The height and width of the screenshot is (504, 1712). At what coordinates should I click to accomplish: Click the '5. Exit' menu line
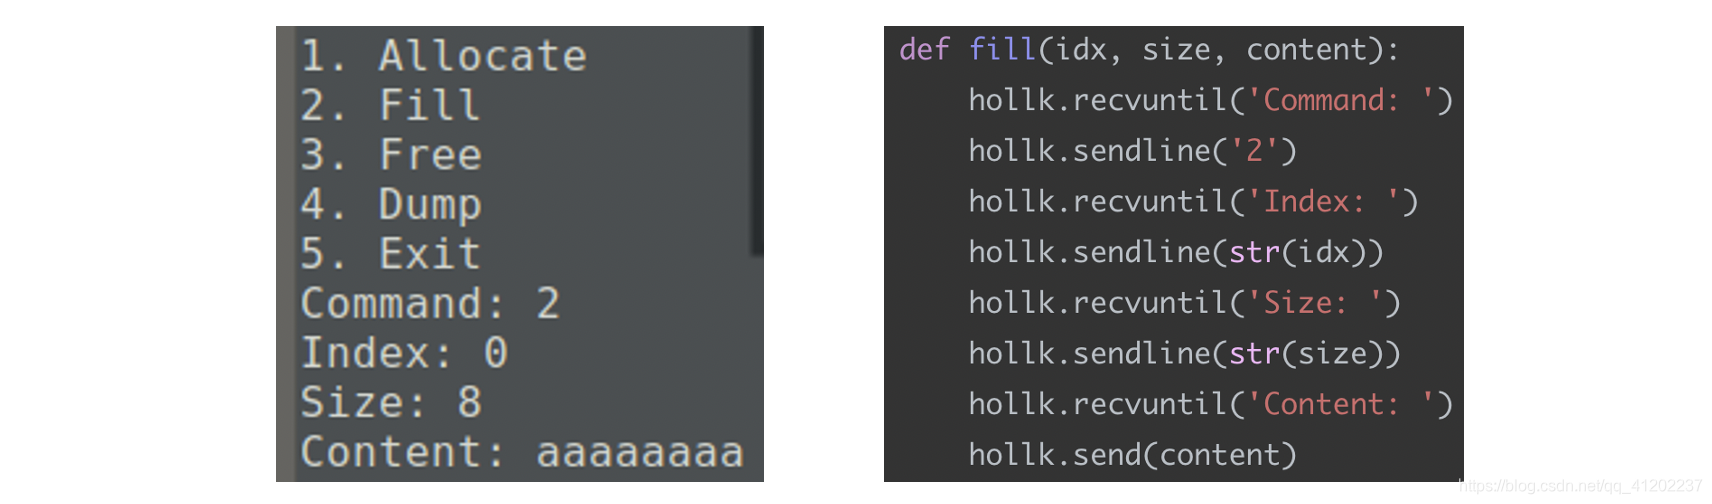click(391, 254)
